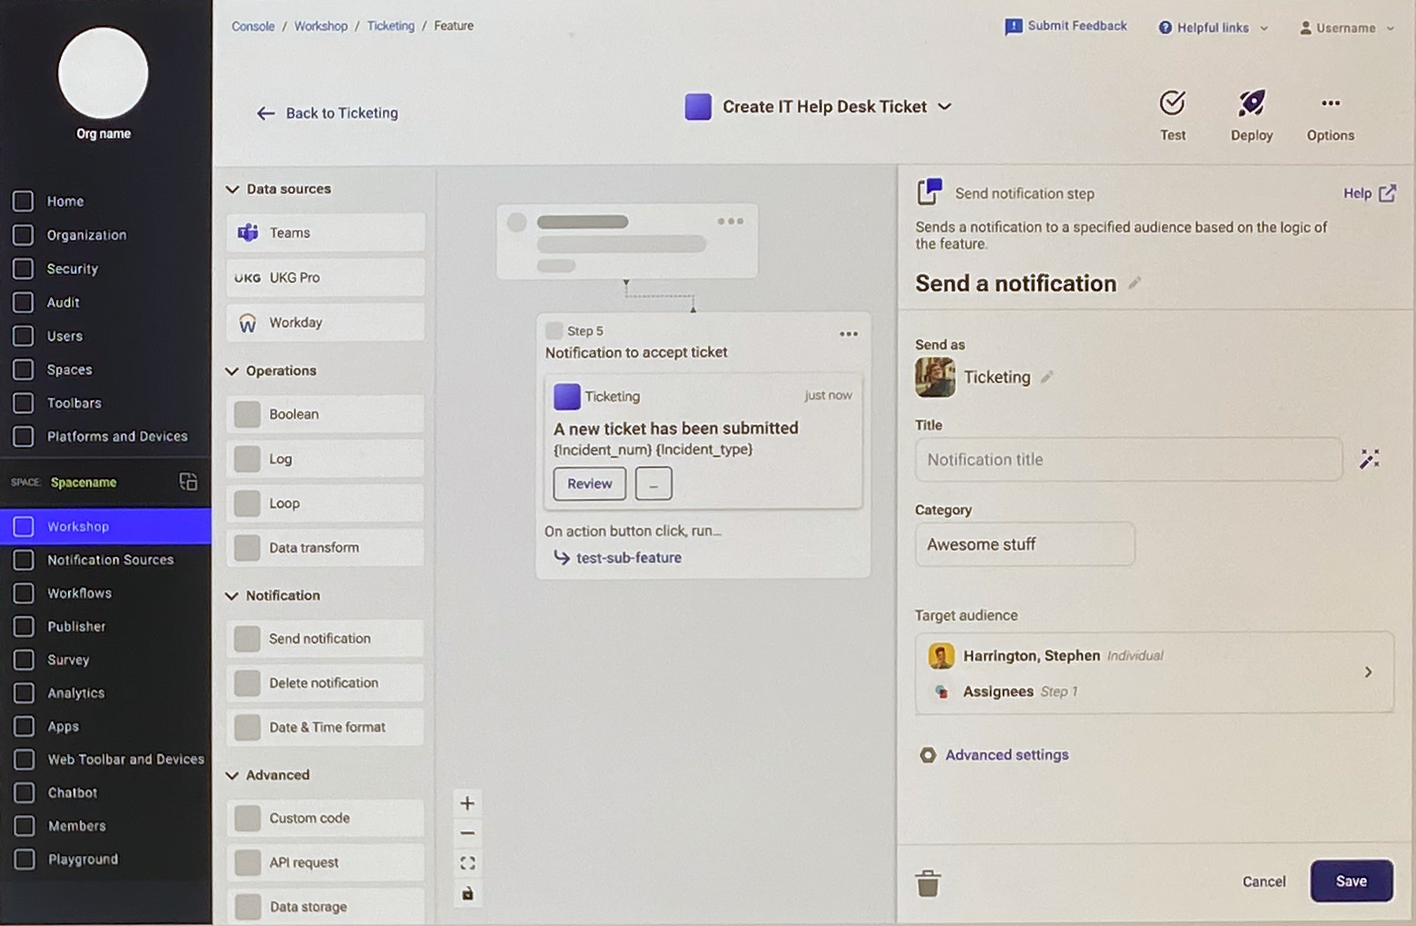Open Analytics in the sidebar
The width and height of the screenshot is (1416, 926).
click(x=76, y=693)
